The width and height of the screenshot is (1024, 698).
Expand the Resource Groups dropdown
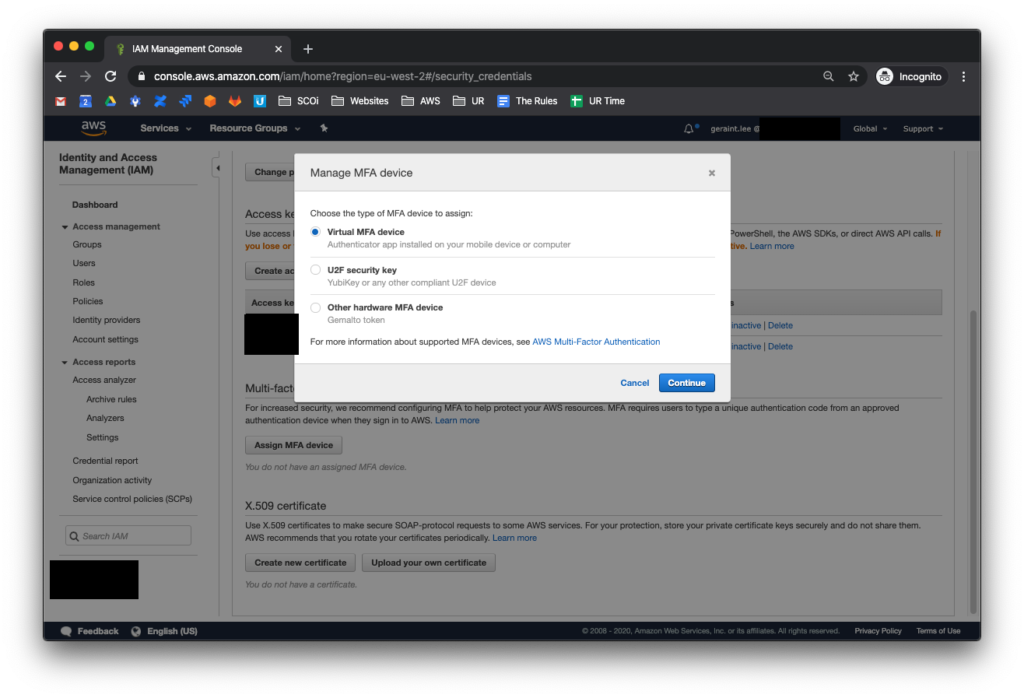[x=255, y=128]
